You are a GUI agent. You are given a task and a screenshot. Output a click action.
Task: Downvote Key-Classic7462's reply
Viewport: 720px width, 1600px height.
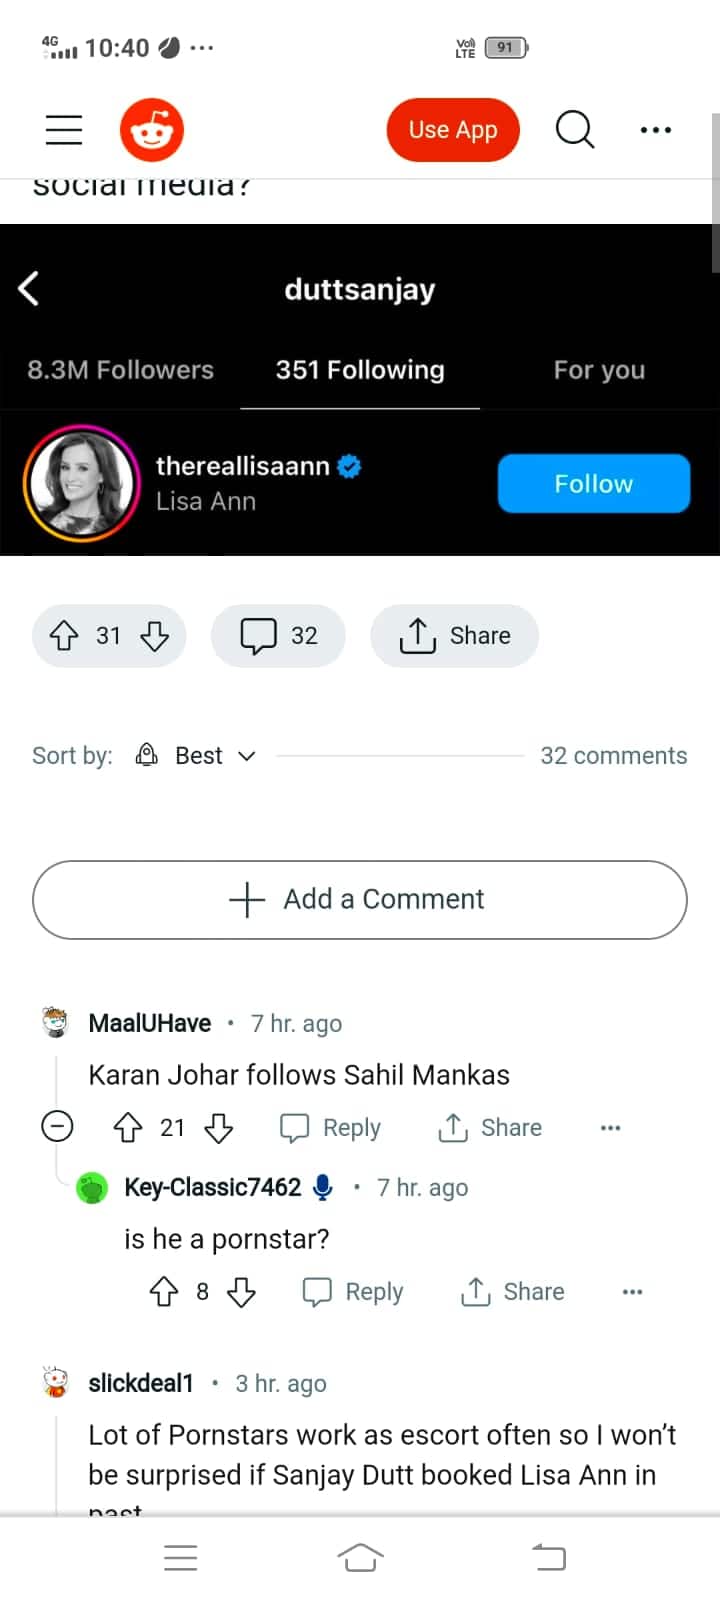point(241,1292)
